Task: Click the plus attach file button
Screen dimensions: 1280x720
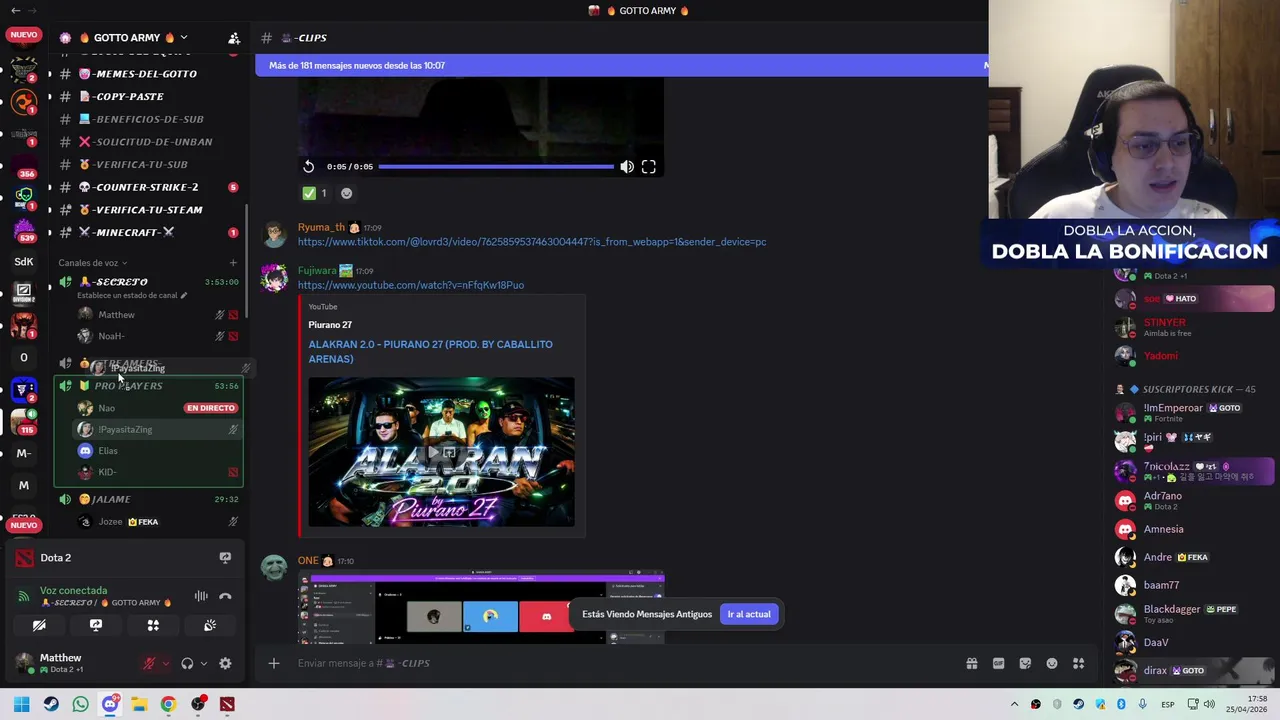Action: click(x=273, y=663)
